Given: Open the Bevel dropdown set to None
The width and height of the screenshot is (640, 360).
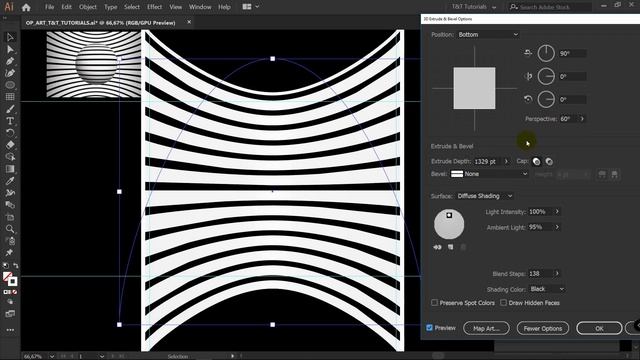Looking at the screenshot, I should click(x=489, y=174).
